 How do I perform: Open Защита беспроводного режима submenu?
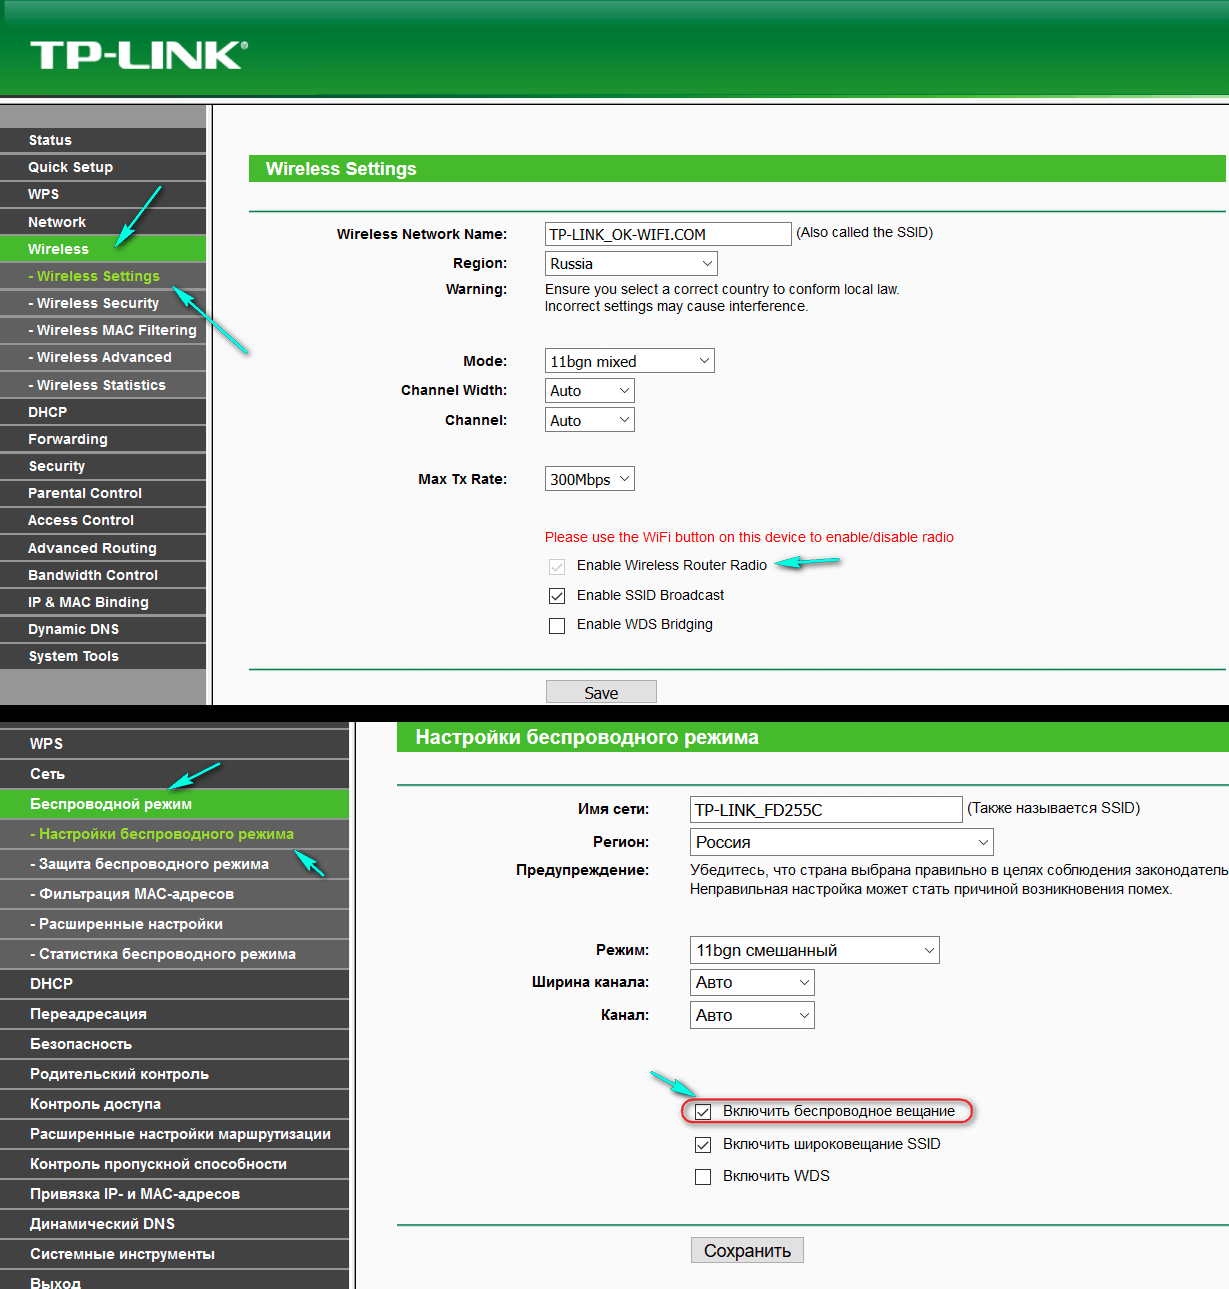175,864
